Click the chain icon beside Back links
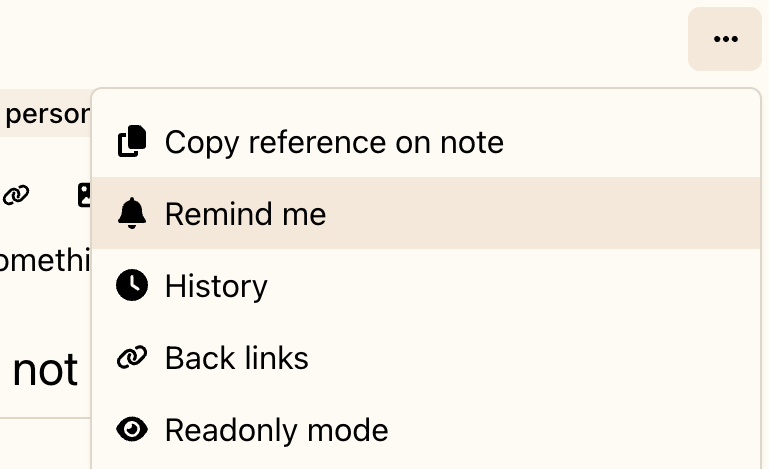 pyautogui.click(x=132, y=358)
